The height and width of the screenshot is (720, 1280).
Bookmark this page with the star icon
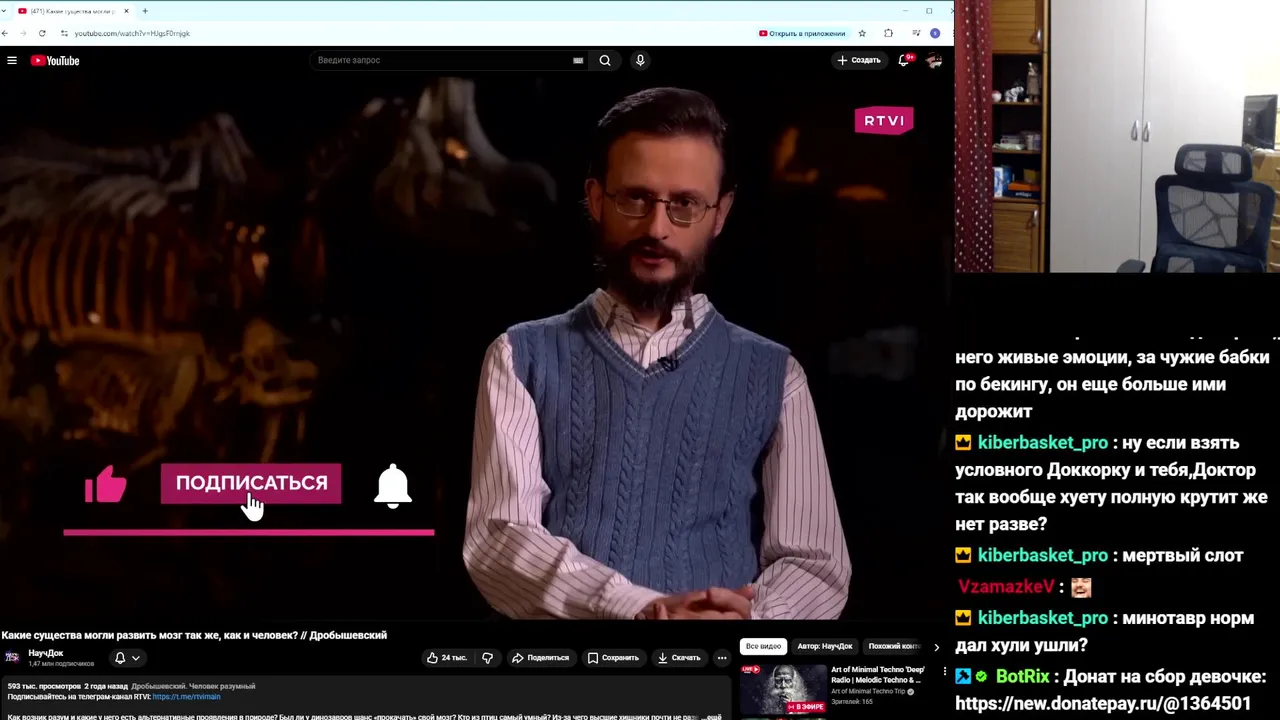click(862, 33)
